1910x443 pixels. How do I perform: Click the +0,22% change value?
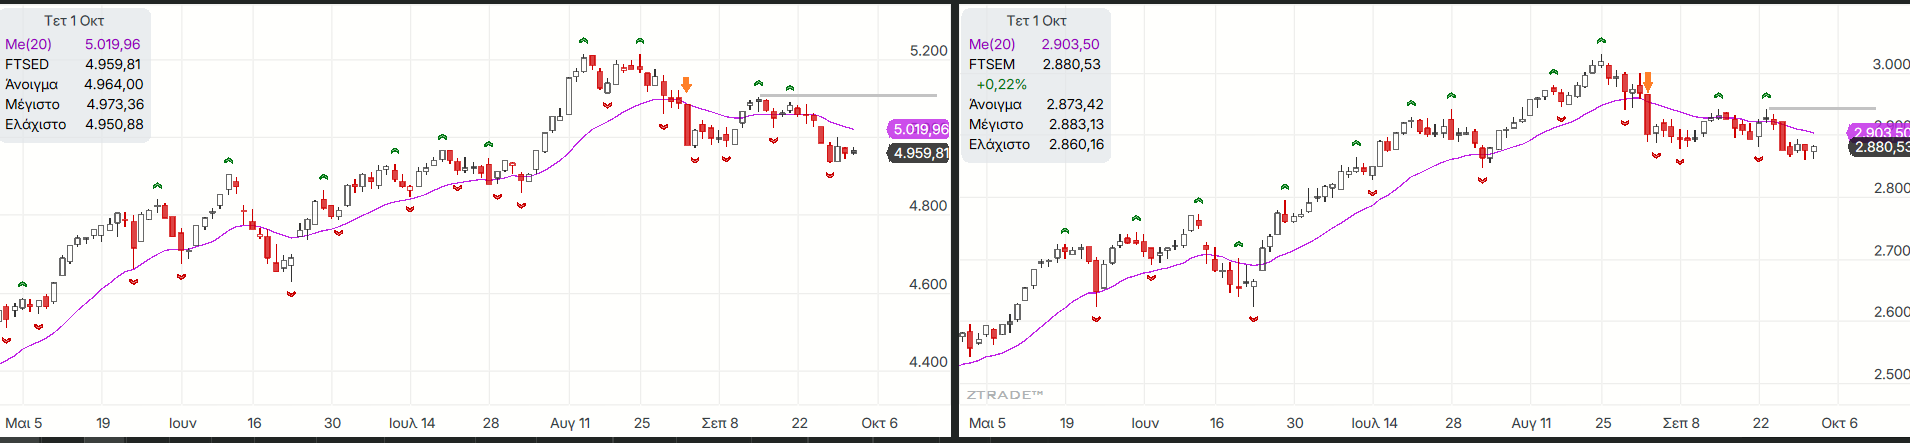[x=1001, y=84]
